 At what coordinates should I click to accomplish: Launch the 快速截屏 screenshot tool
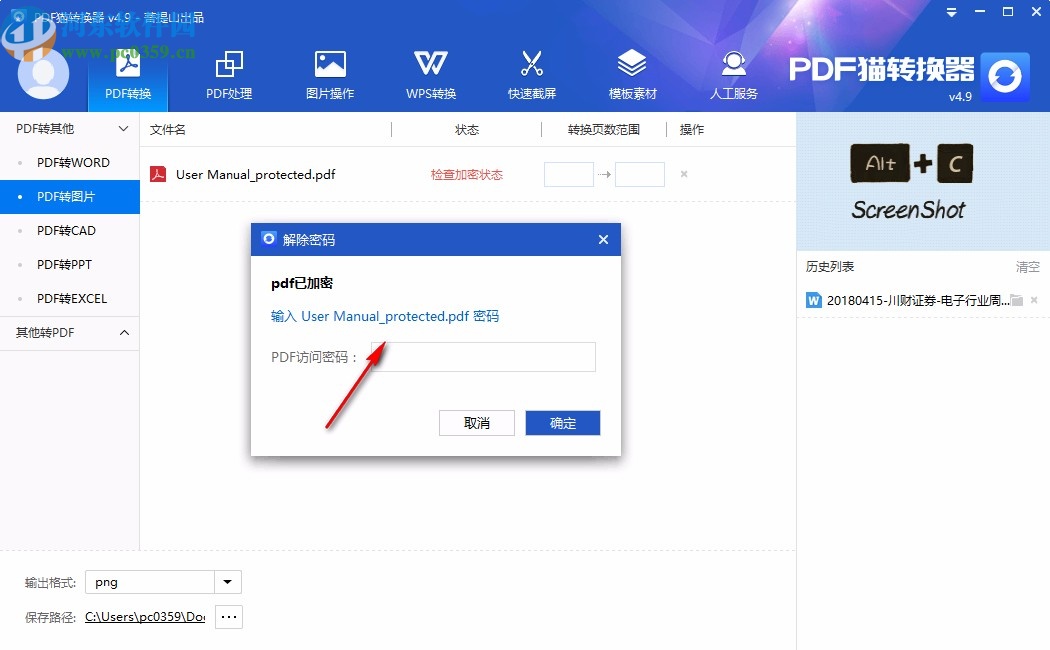point(532,72)
